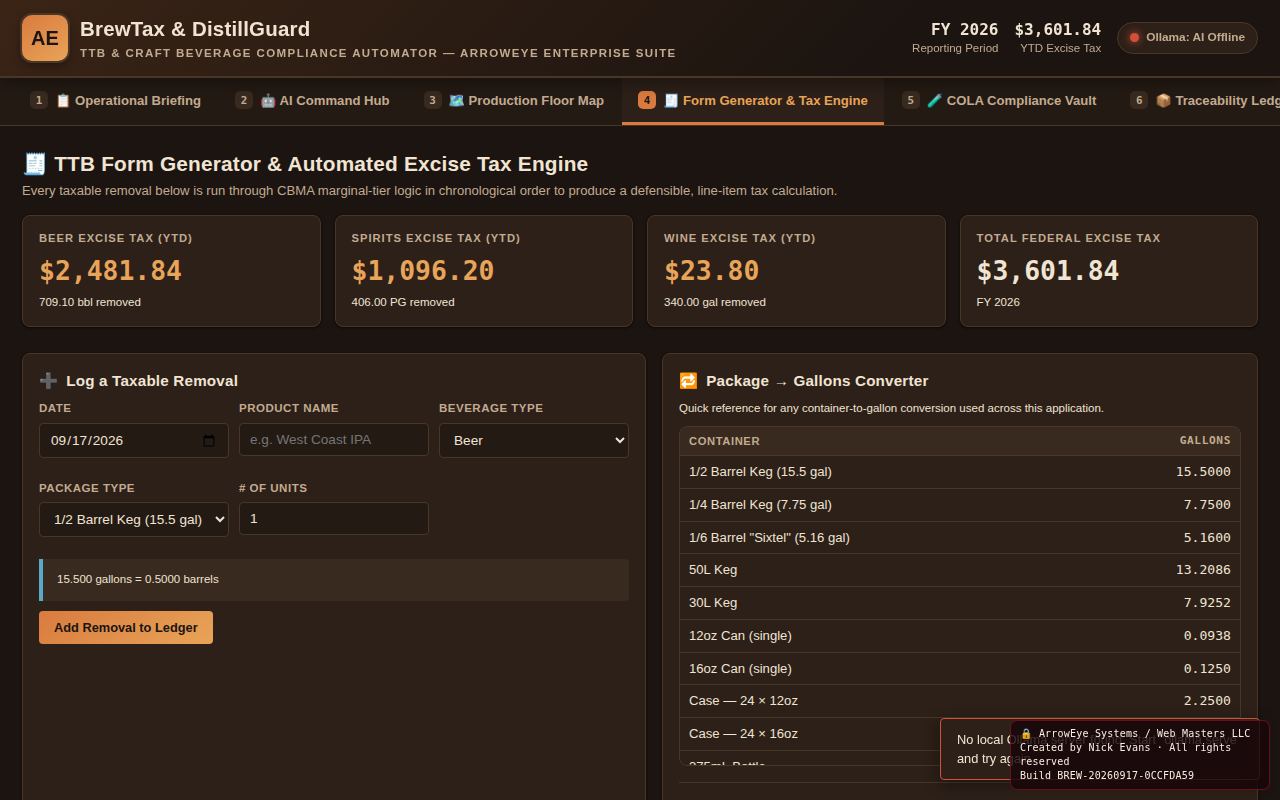
Task: Open the COLA Compliance Vault tab
Action: coord(999,101)
